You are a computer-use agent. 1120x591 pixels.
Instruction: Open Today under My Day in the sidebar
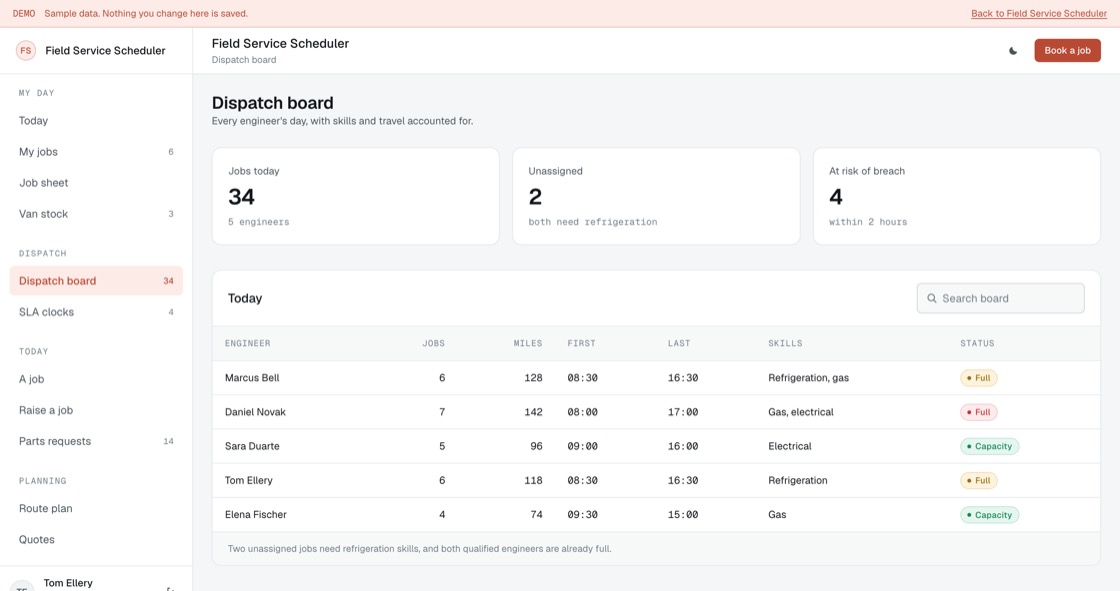96,121
